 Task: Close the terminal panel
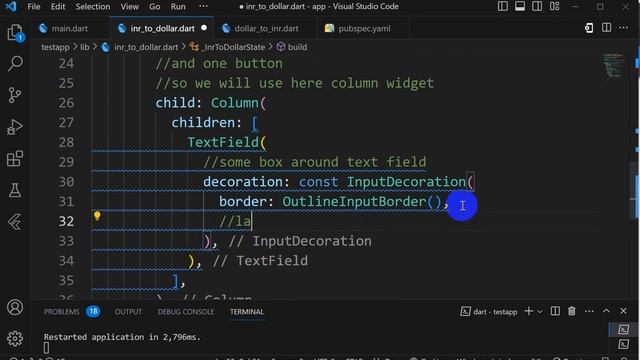[x=623, y=311]
